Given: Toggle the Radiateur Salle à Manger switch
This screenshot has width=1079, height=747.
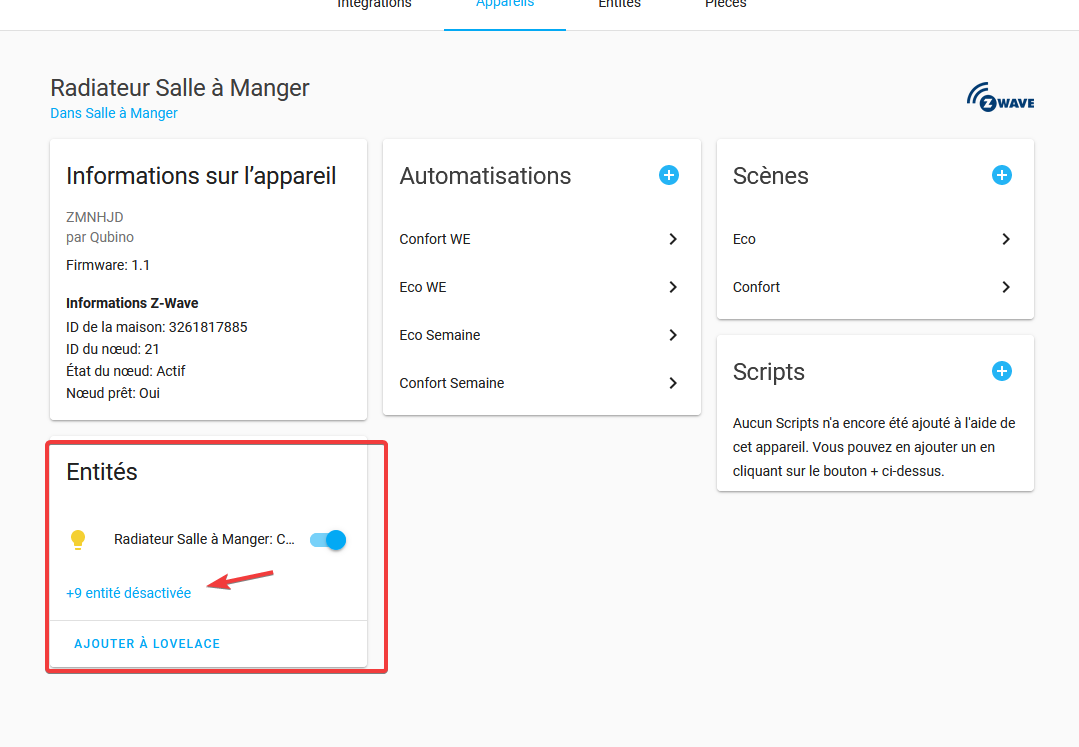Looking at the screenshot, I should coord(328,540).
